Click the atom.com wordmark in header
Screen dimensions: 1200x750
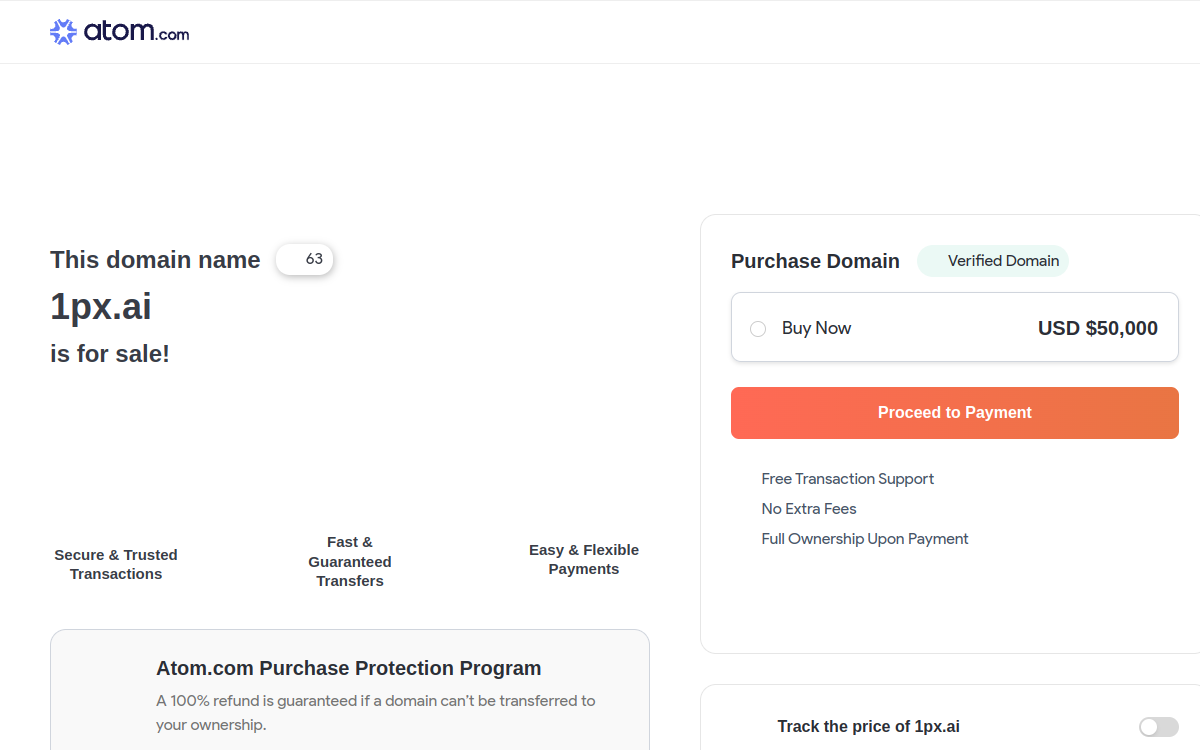pyautogui.click(x=136, y=32)
